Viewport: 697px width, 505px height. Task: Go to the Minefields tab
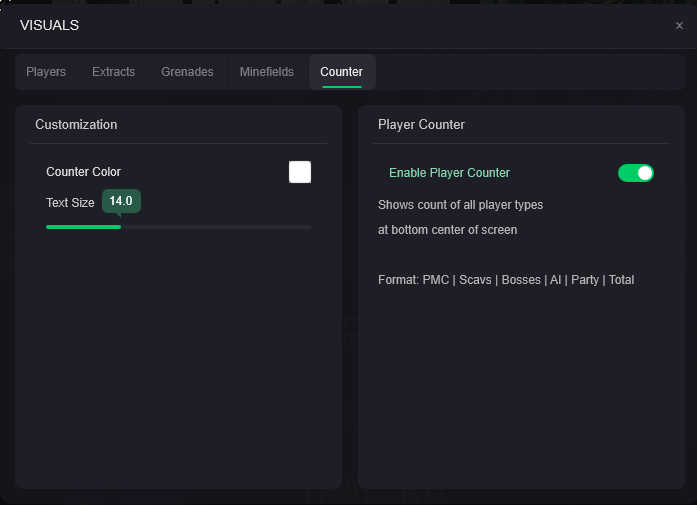pos(267,72)
